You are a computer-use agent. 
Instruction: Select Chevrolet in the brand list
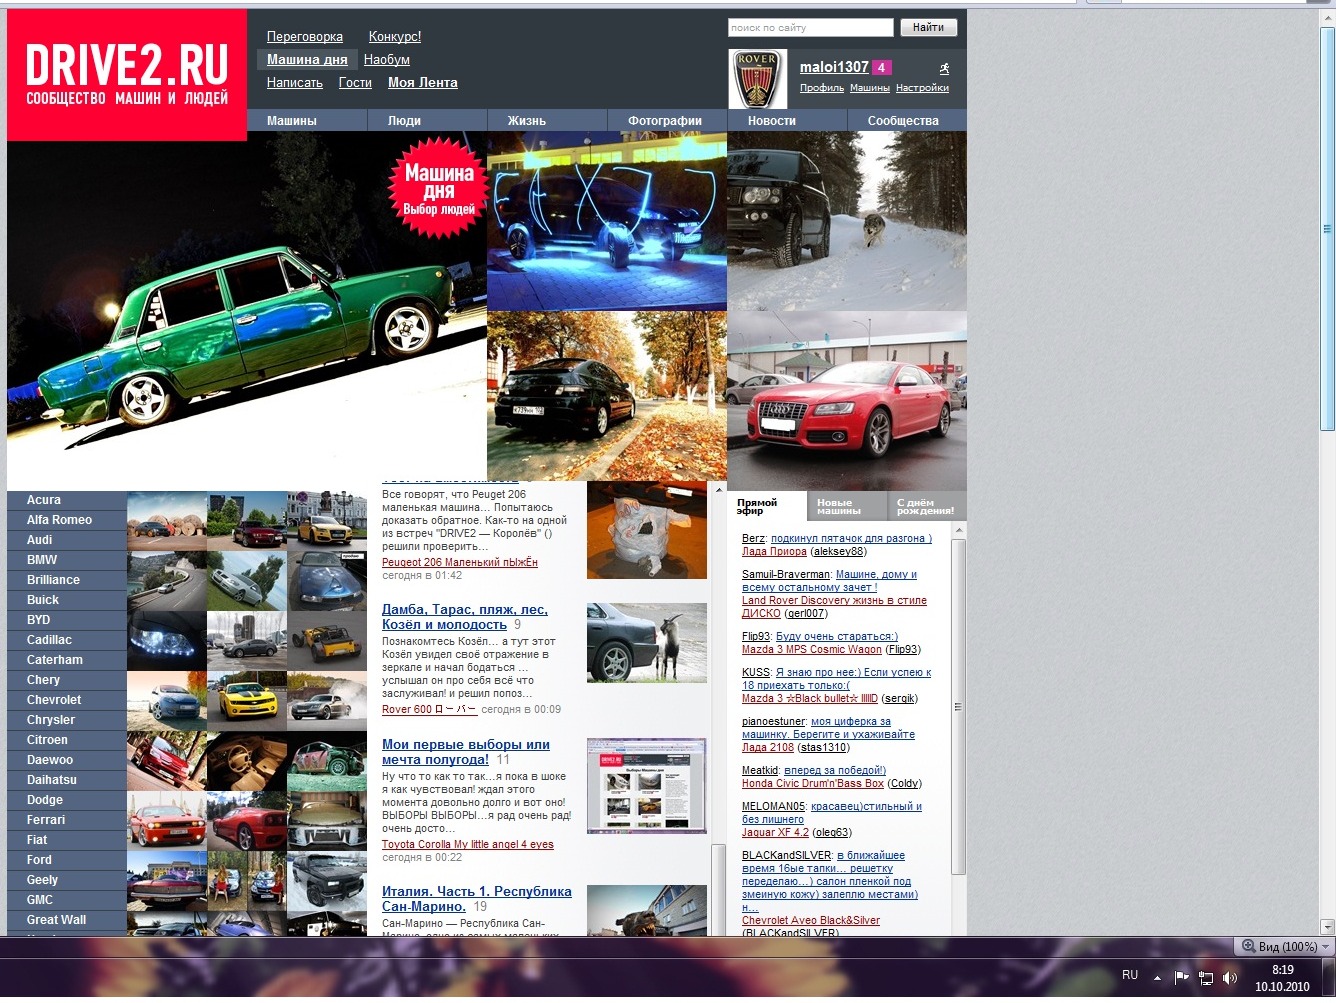(67, 700)
